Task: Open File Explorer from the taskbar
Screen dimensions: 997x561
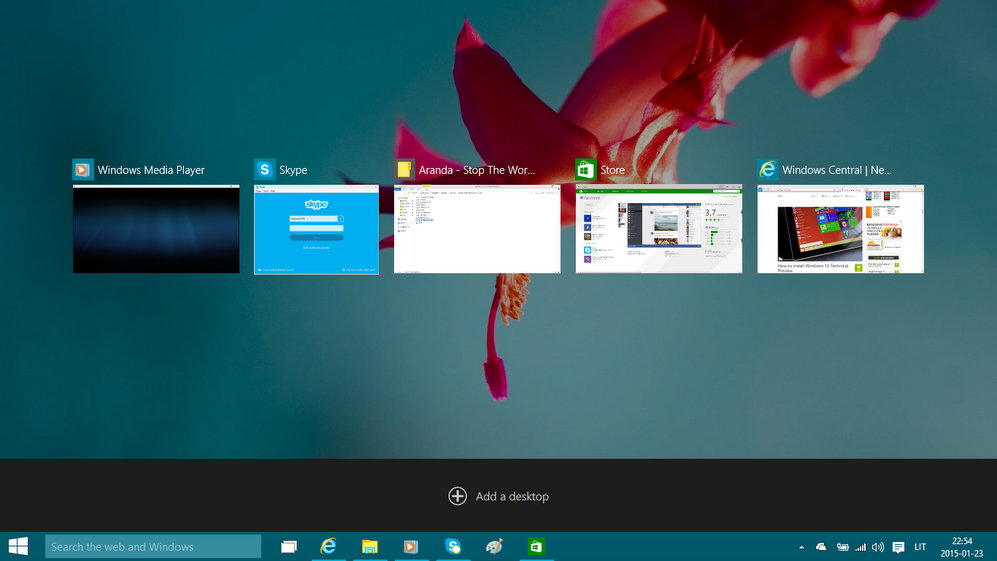Action: [369, 546]
